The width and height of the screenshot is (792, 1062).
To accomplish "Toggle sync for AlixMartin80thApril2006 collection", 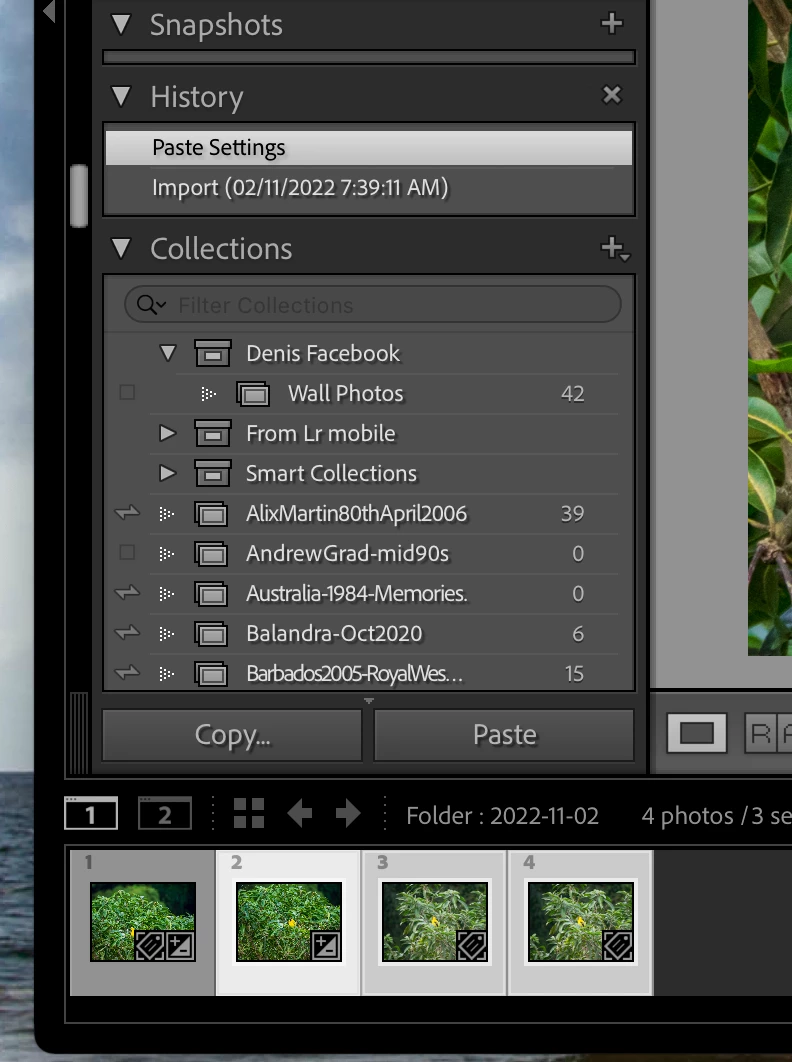I will 127,513.
